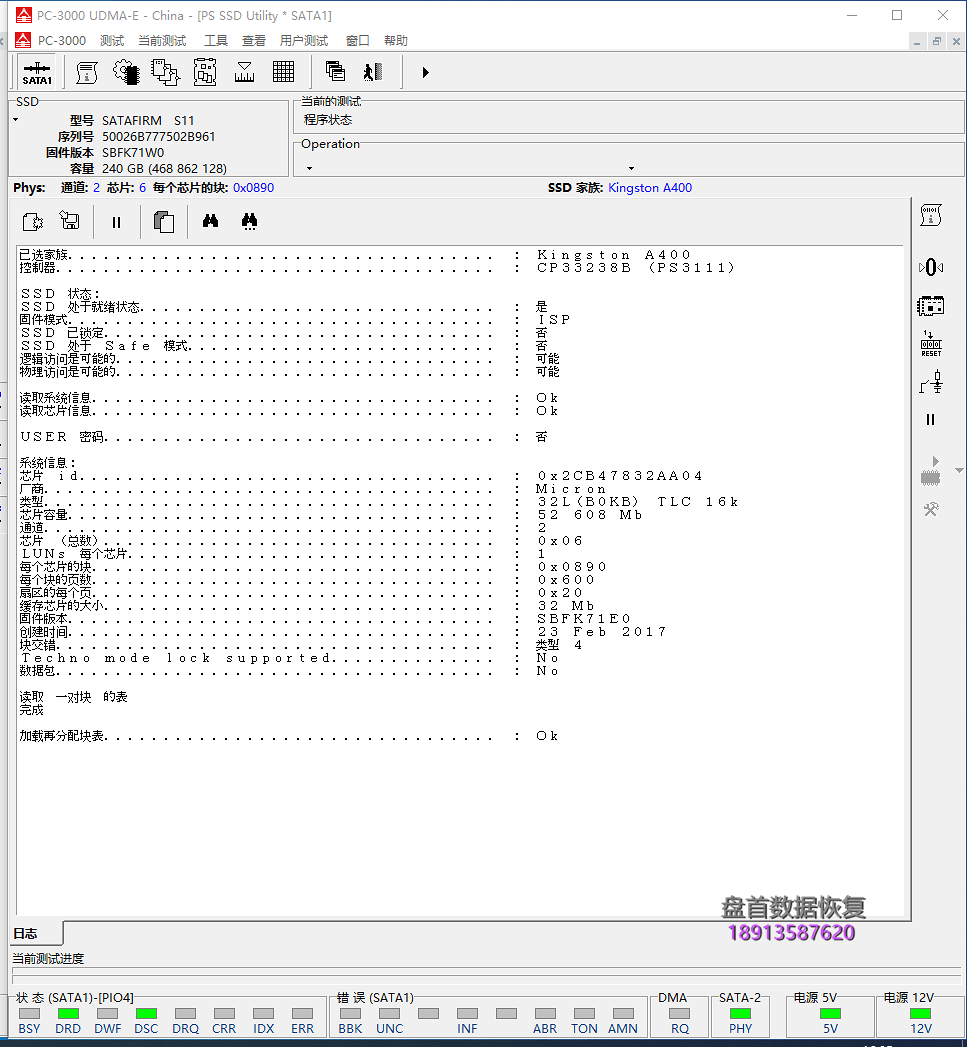Open the 当前测试 menu
The image size is (967, 1047).
coord(162,41)
